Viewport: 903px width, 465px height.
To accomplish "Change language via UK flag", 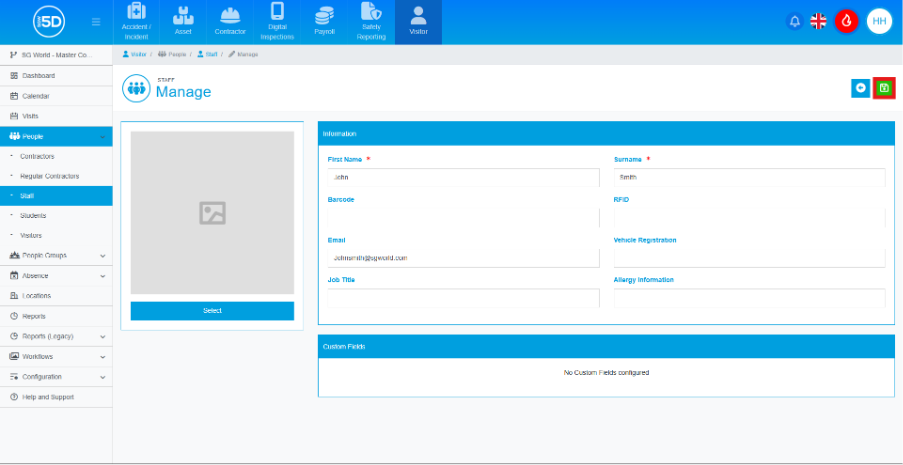I will tap(818, 22).
